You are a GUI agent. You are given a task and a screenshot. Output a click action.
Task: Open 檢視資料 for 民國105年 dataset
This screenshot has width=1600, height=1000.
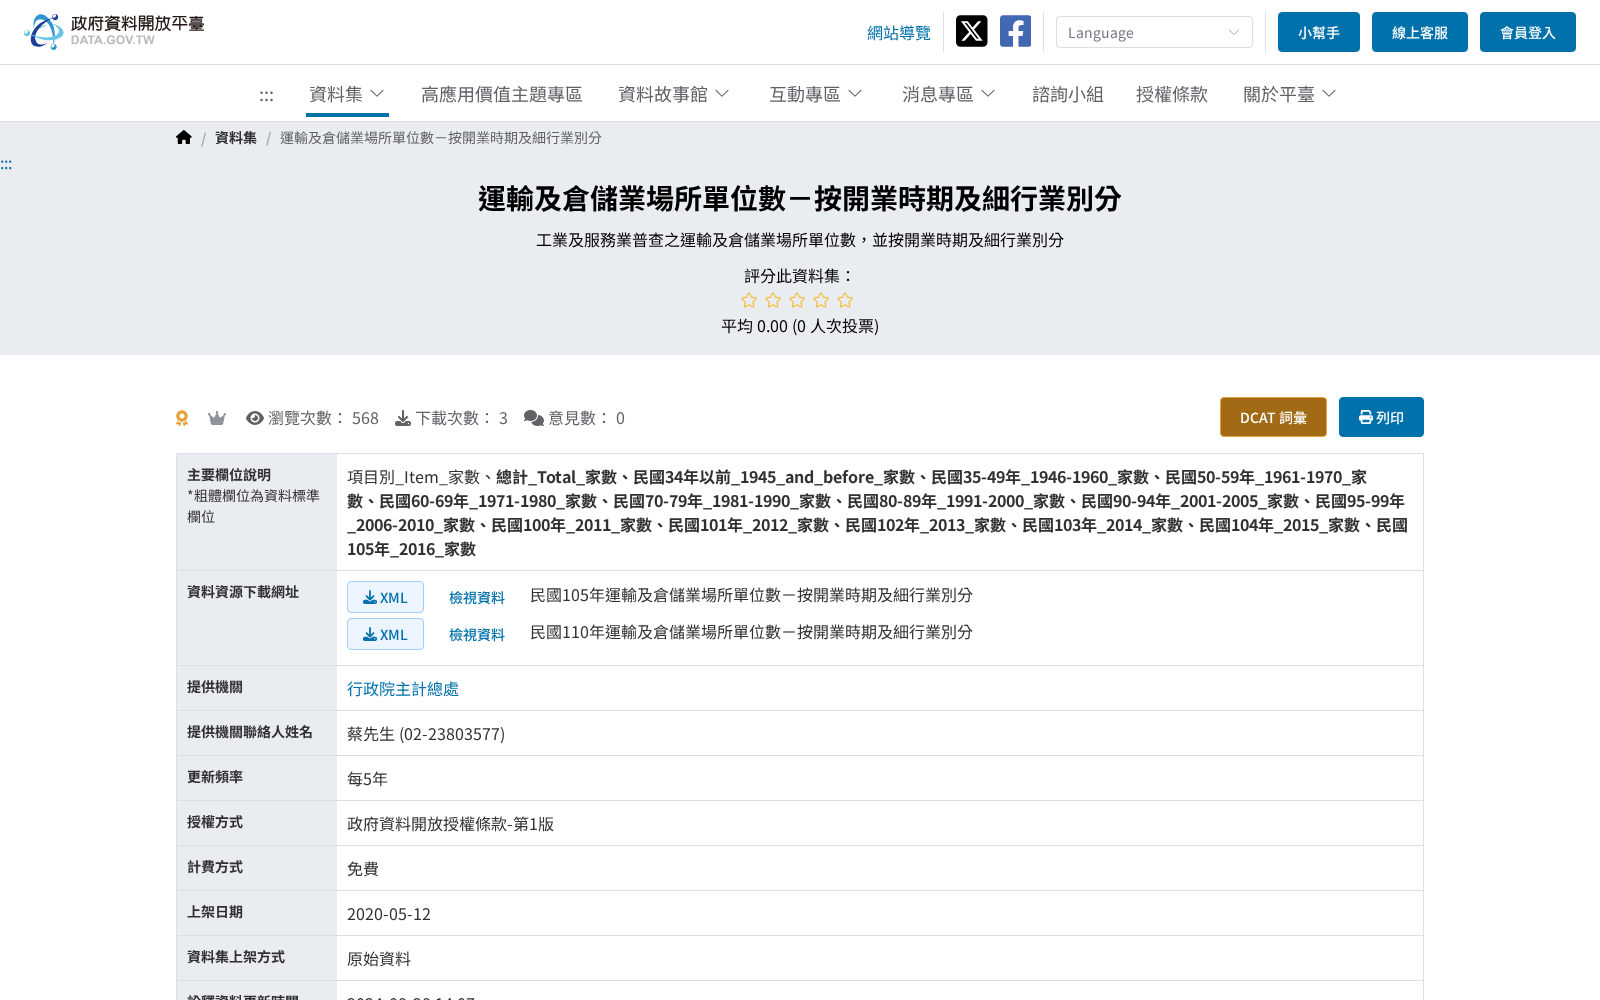(x=477, y=598)
